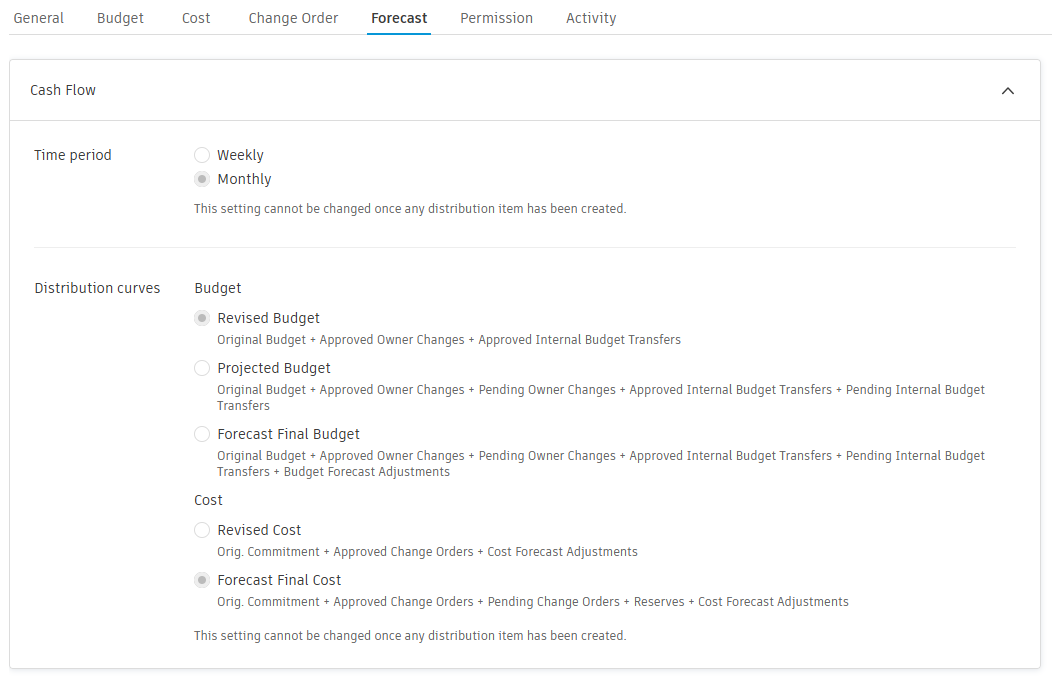Image resolution: width=1052 pixels, height=676 pixels.
Task: Choose Projected Budget radio button
Action: (x=202, y=368)
